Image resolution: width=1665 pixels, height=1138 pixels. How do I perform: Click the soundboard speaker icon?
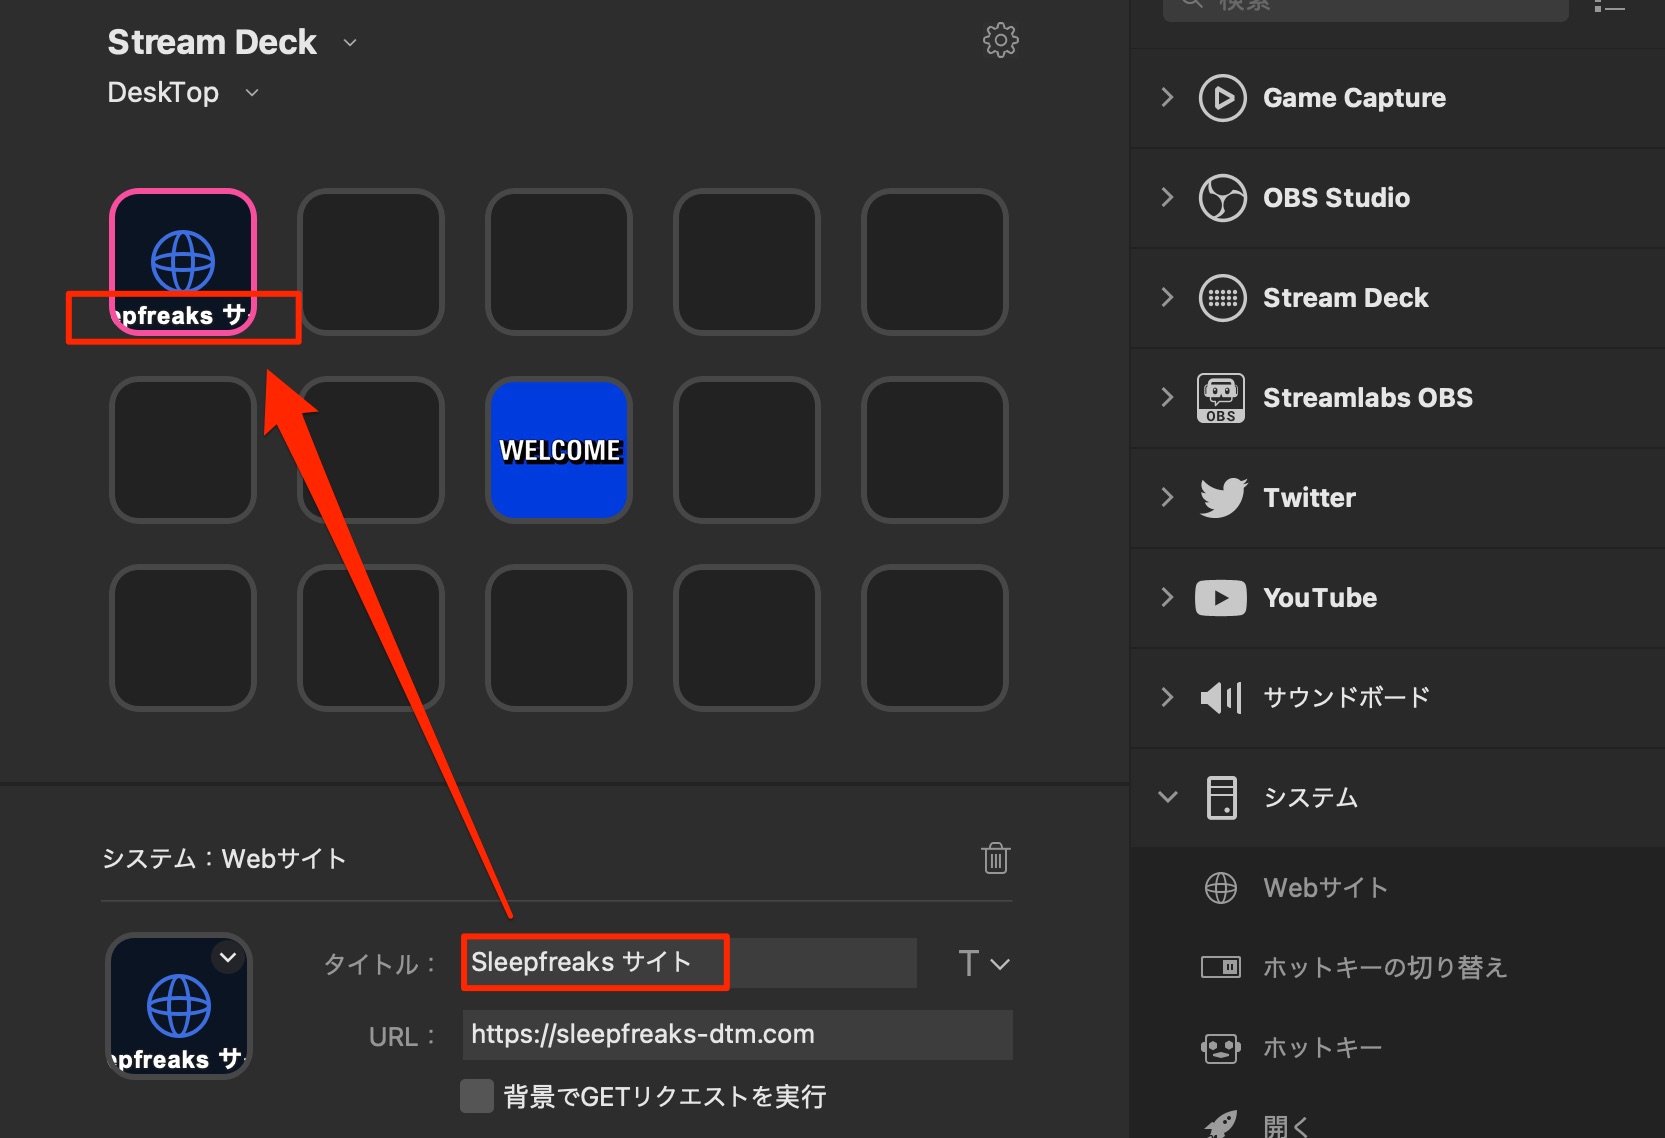pos(1220,697)
